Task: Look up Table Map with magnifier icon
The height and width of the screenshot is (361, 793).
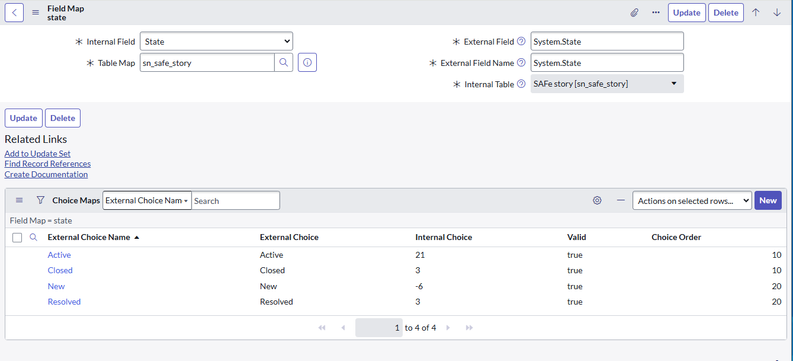Action: pos(284,63)
